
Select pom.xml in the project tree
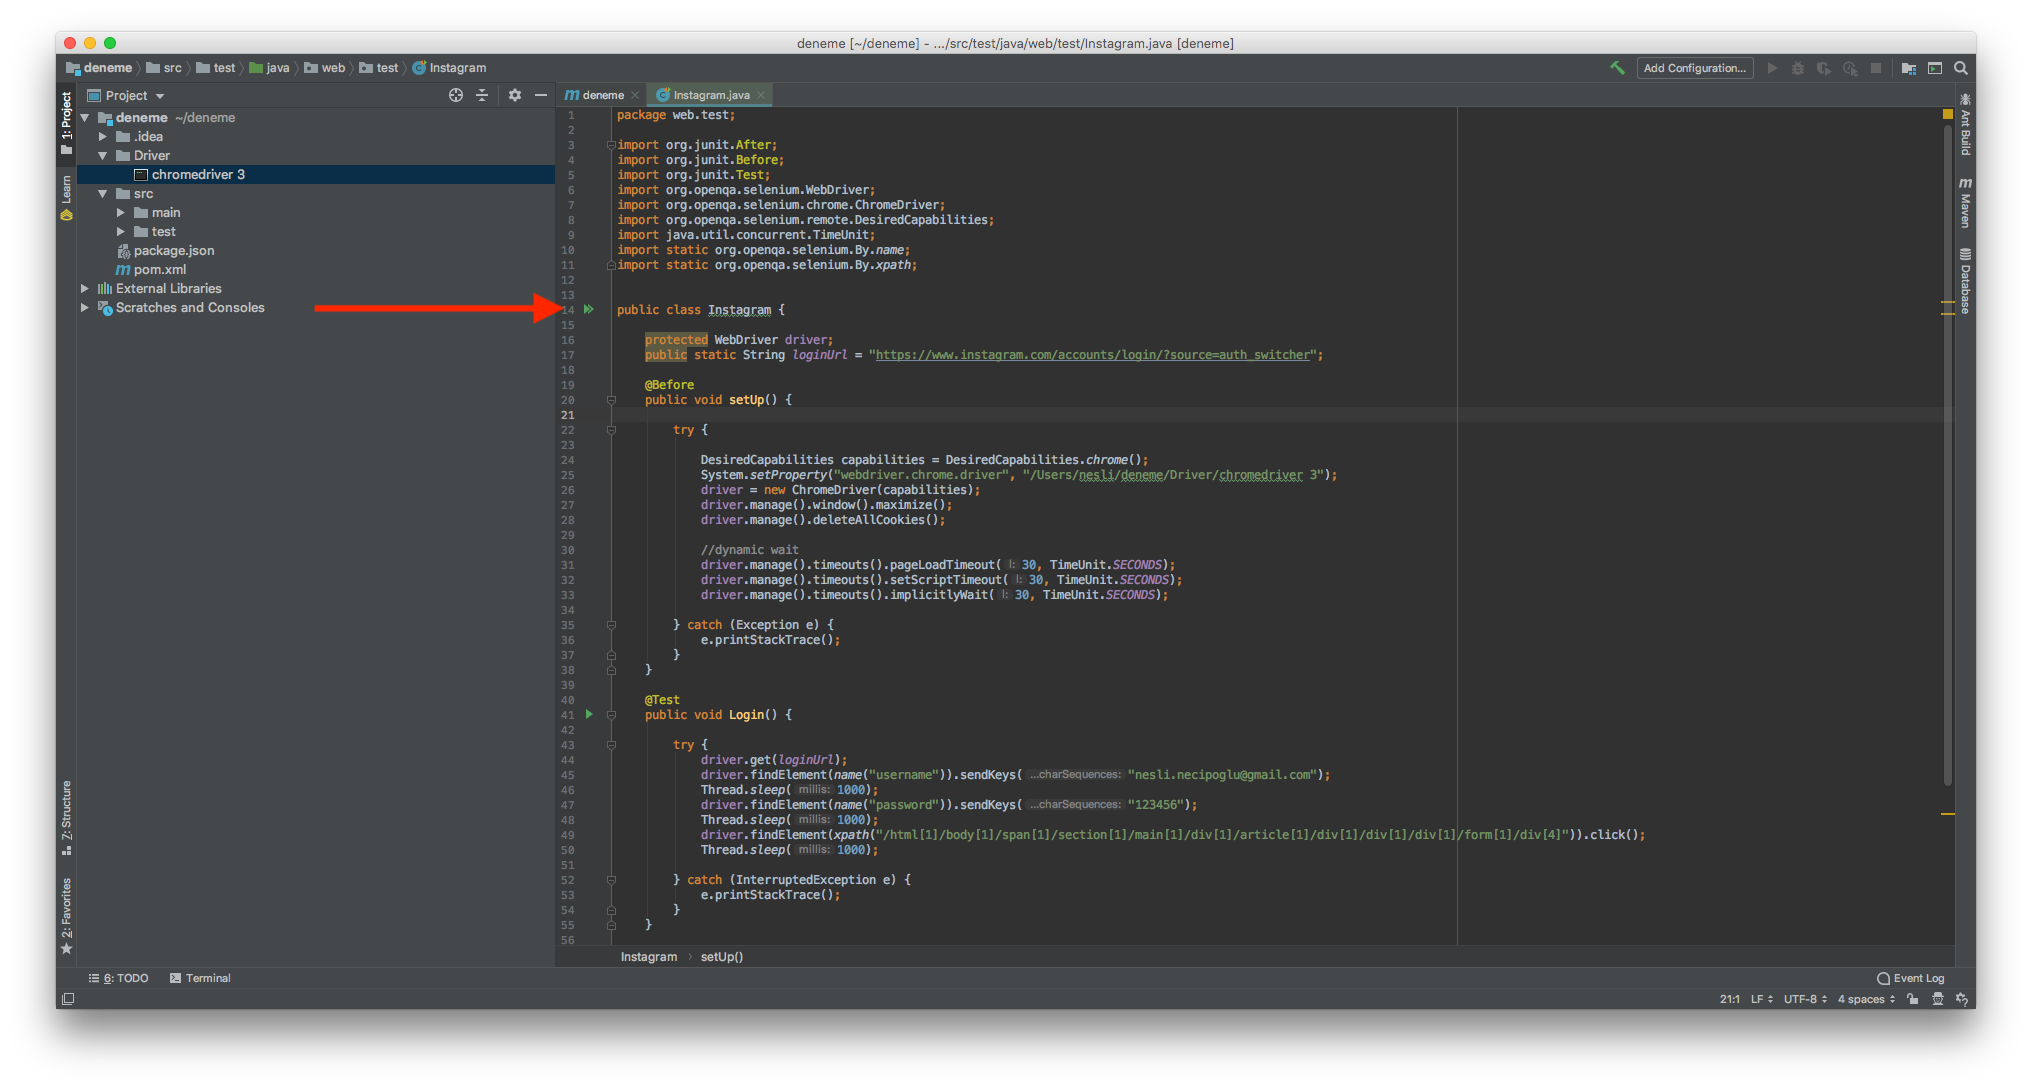160,270
